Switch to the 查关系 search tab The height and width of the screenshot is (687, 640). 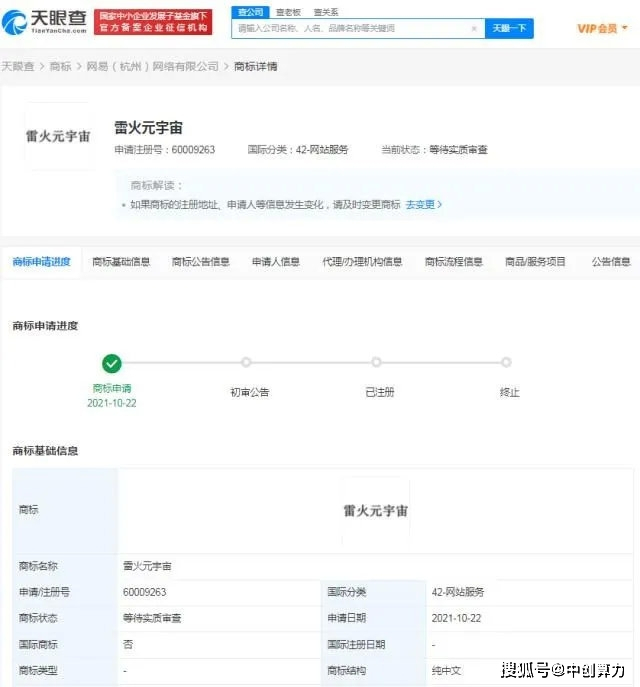click(326, 12)
